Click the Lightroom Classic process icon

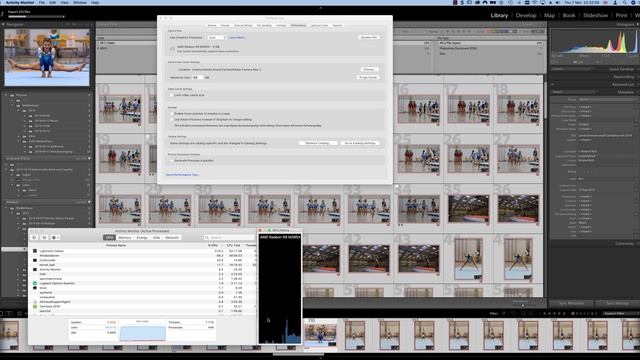[35, 251]
